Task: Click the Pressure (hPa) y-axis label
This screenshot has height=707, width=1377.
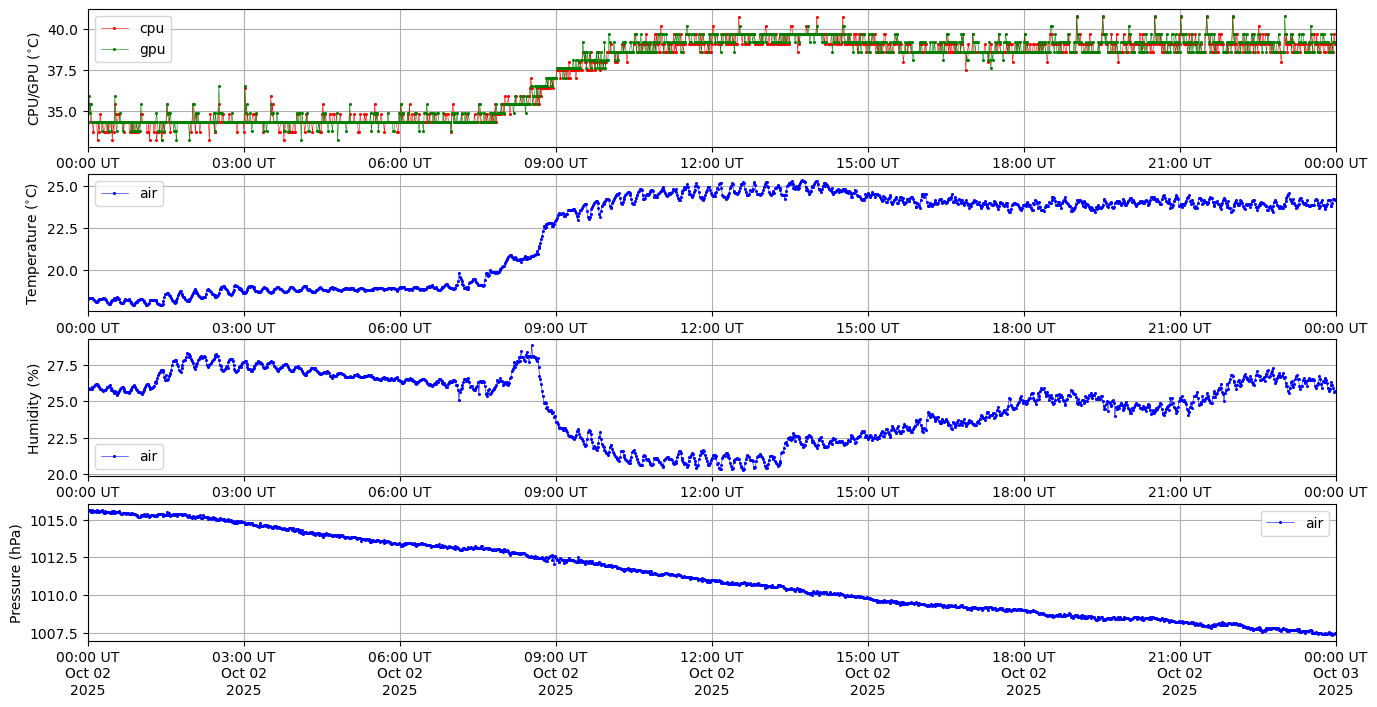Action: (x=16, y=573)
